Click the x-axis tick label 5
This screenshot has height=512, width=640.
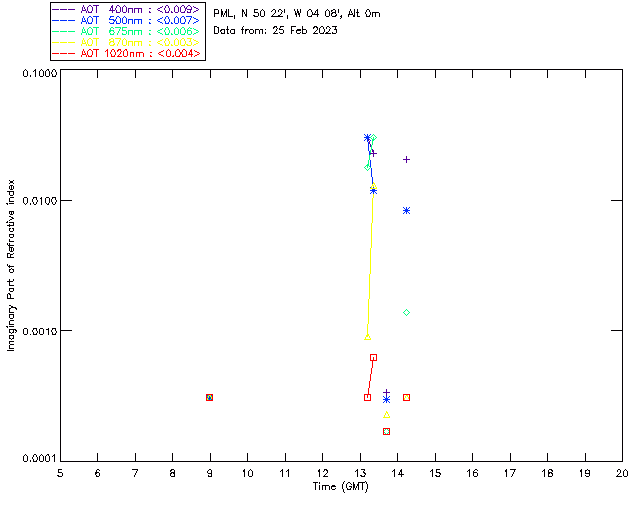(60, 473)
